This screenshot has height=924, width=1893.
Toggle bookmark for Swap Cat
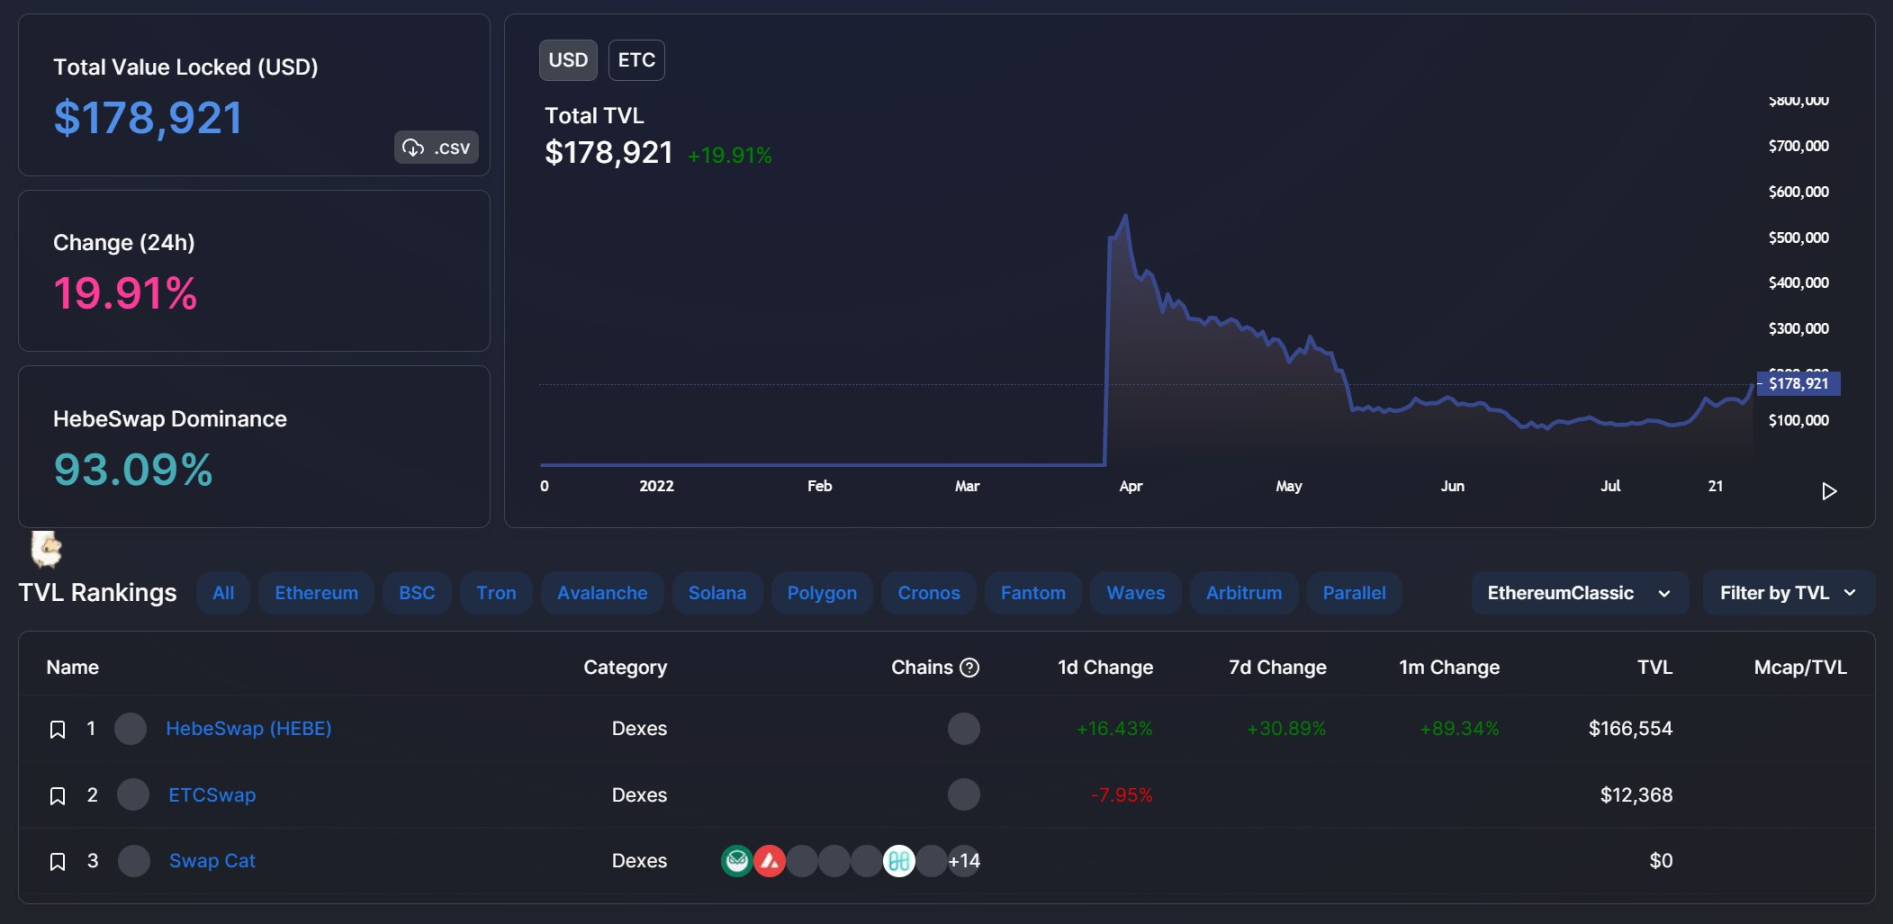(58, 862)
